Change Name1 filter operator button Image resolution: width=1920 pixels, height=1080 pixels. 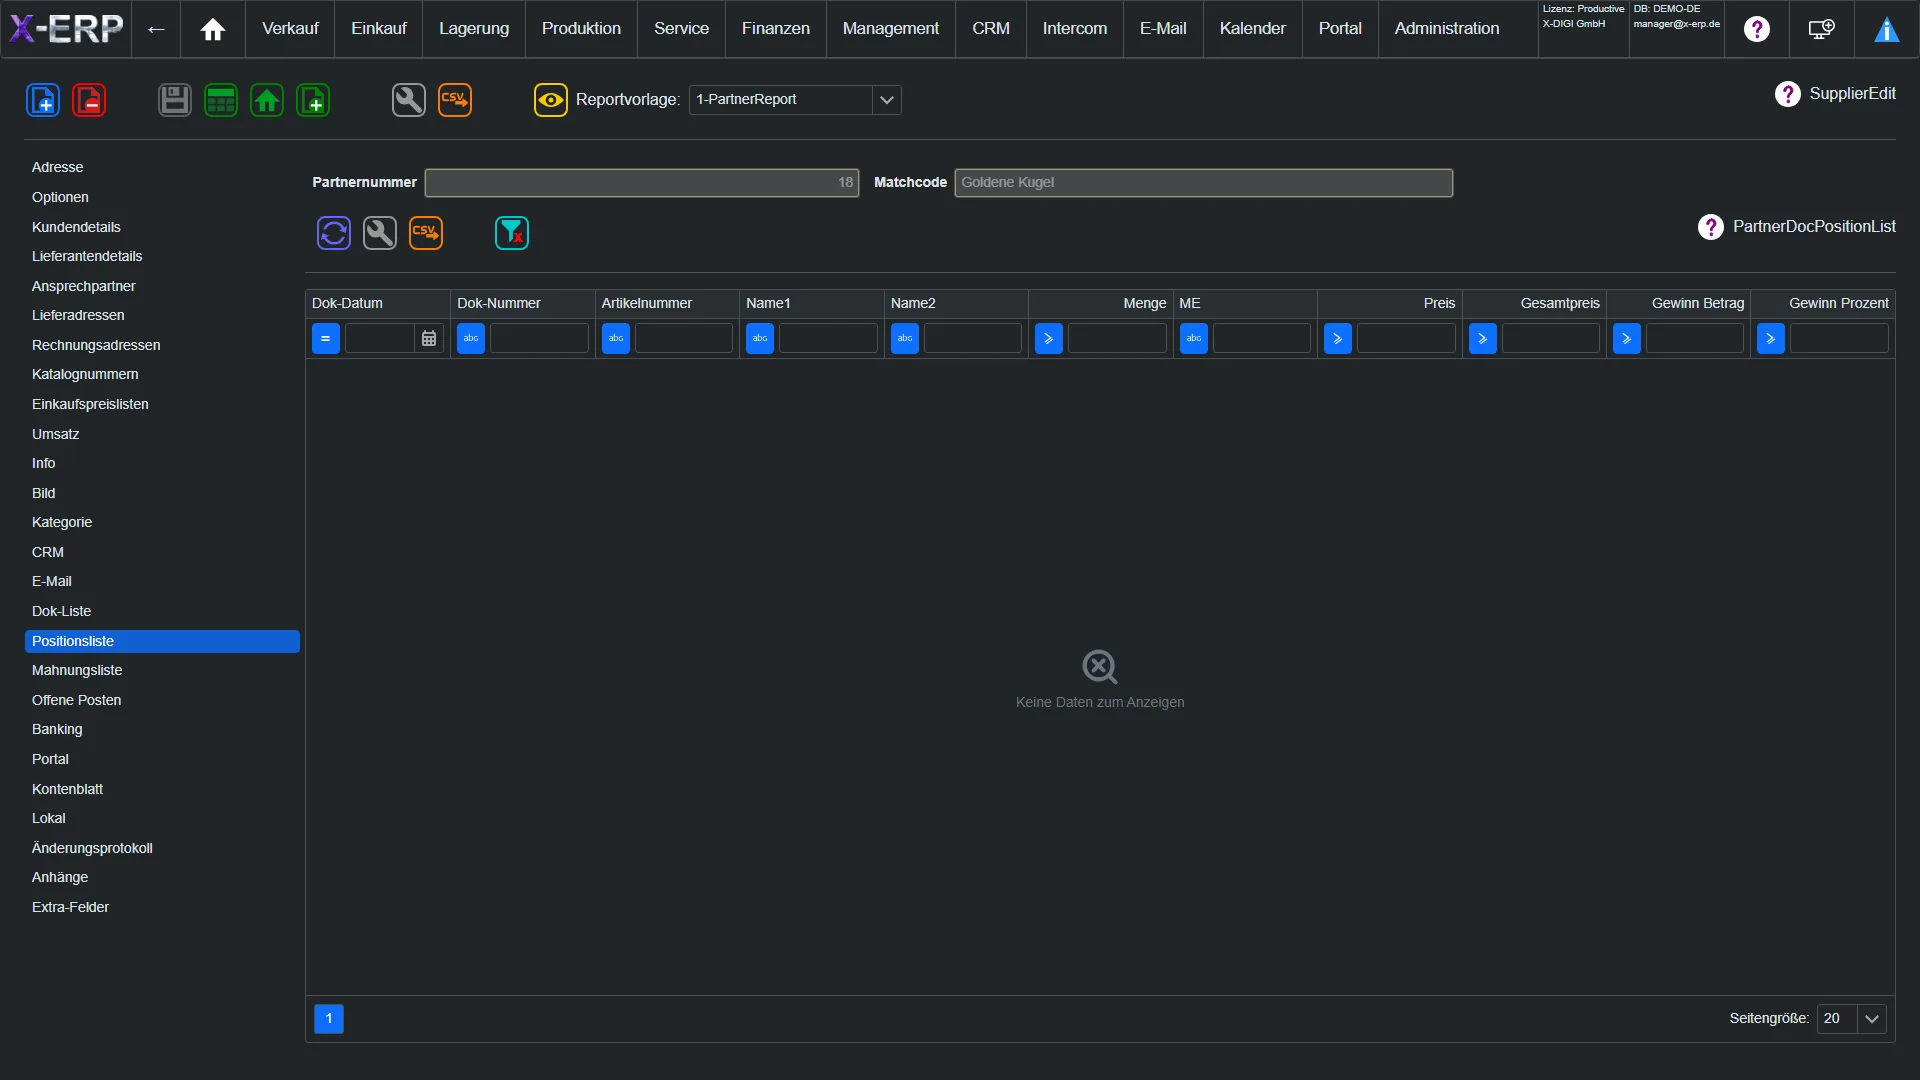(760, 338)
